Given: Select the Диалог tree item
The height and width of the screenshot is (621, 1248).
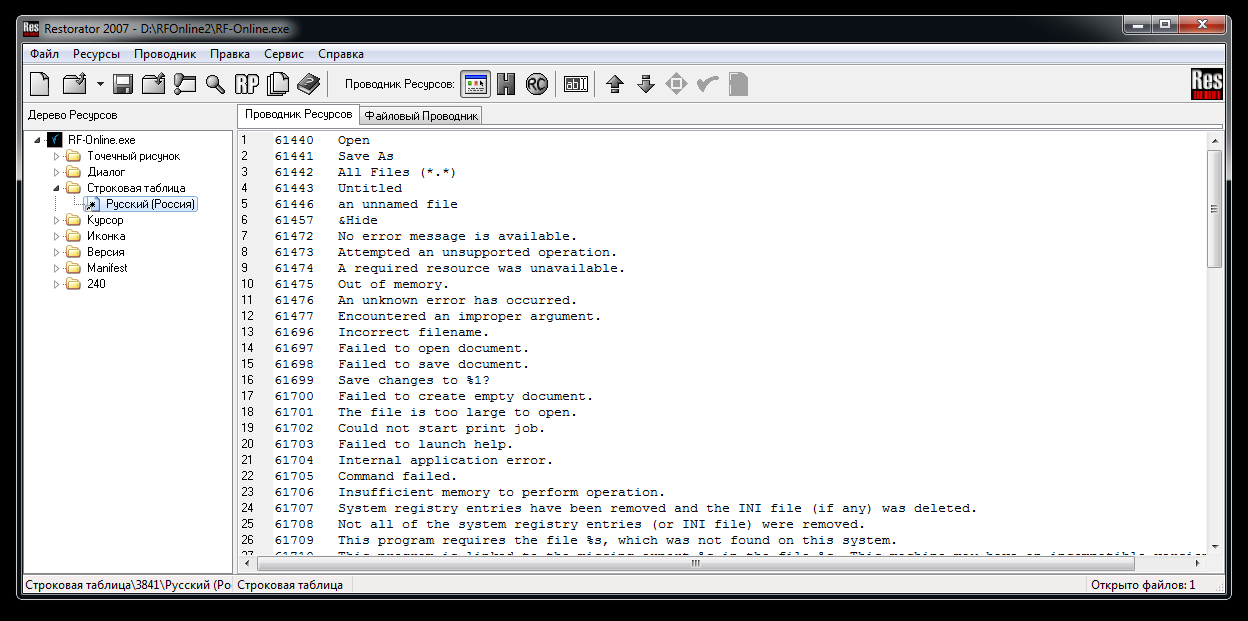Looking at the screenshot, I should click(x=106, y=172).
